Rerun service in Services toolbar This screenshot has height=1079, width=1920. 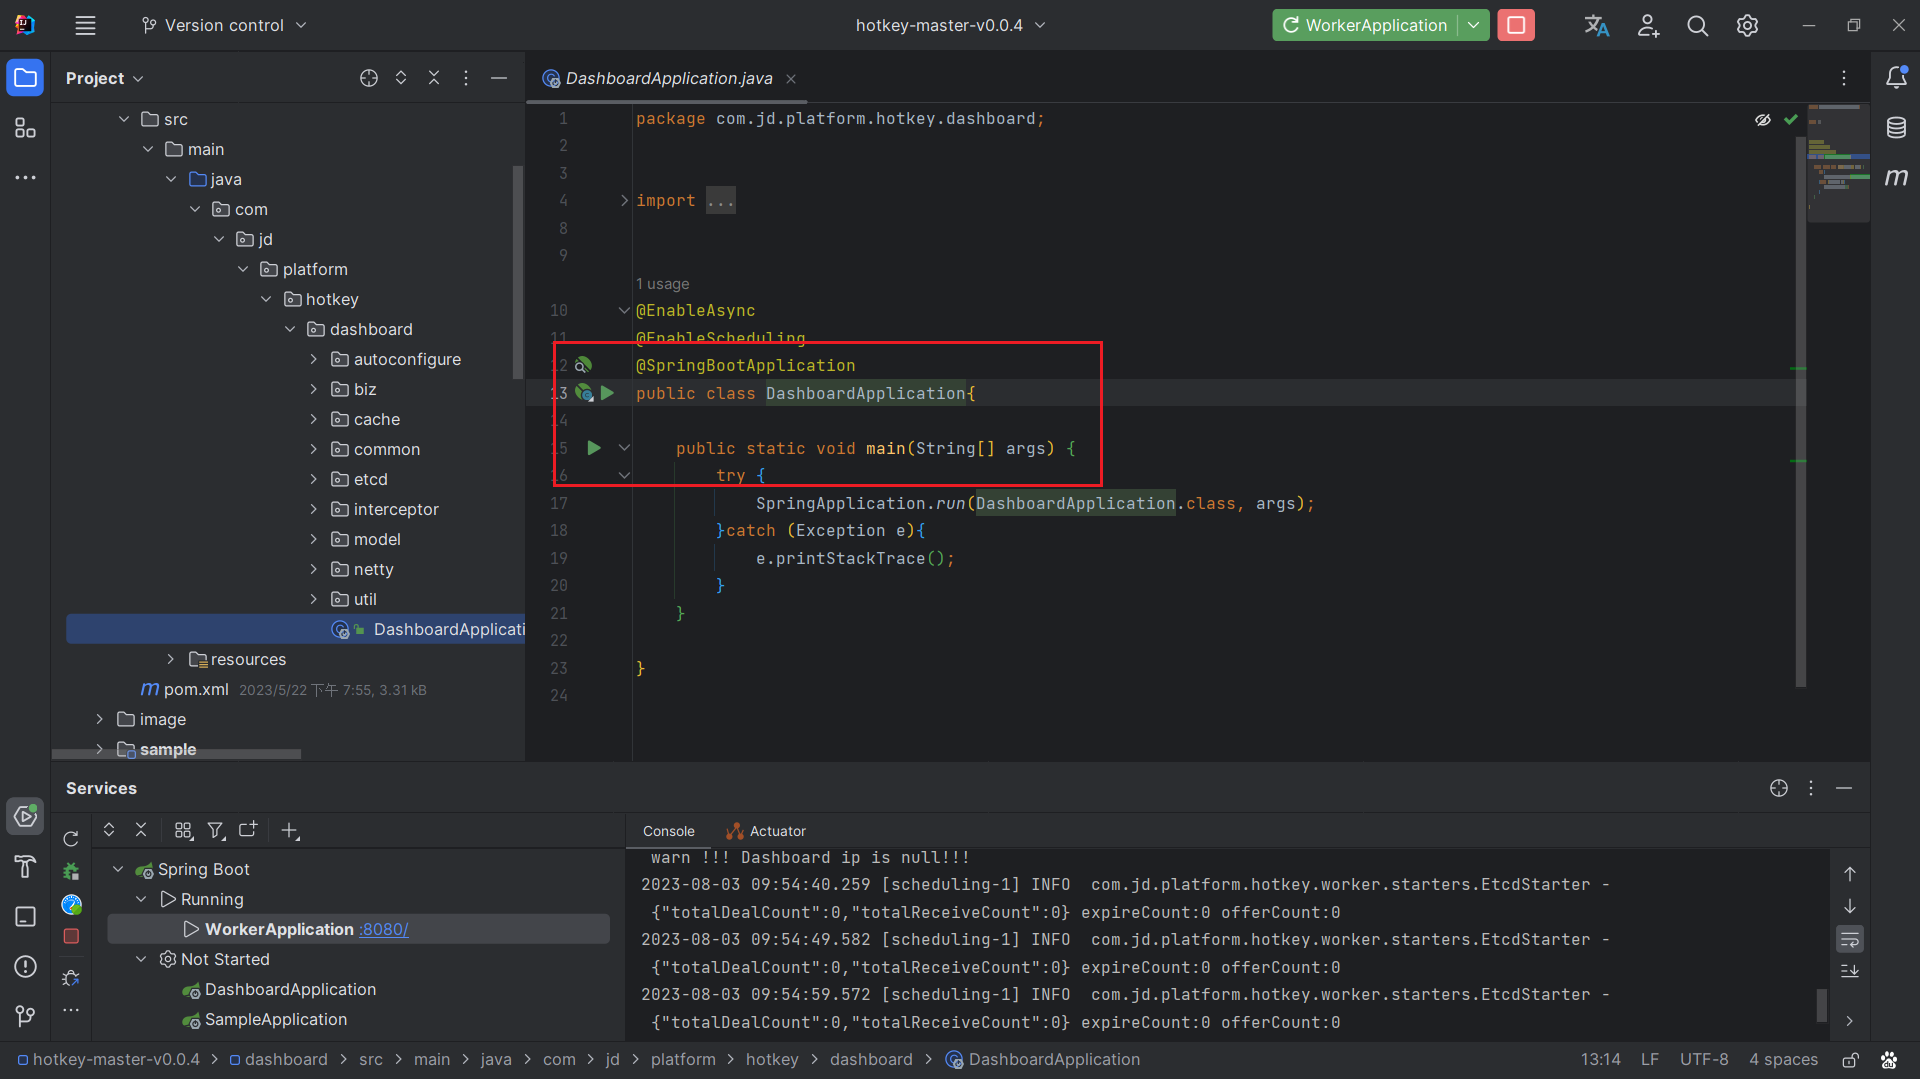(71, 838)
